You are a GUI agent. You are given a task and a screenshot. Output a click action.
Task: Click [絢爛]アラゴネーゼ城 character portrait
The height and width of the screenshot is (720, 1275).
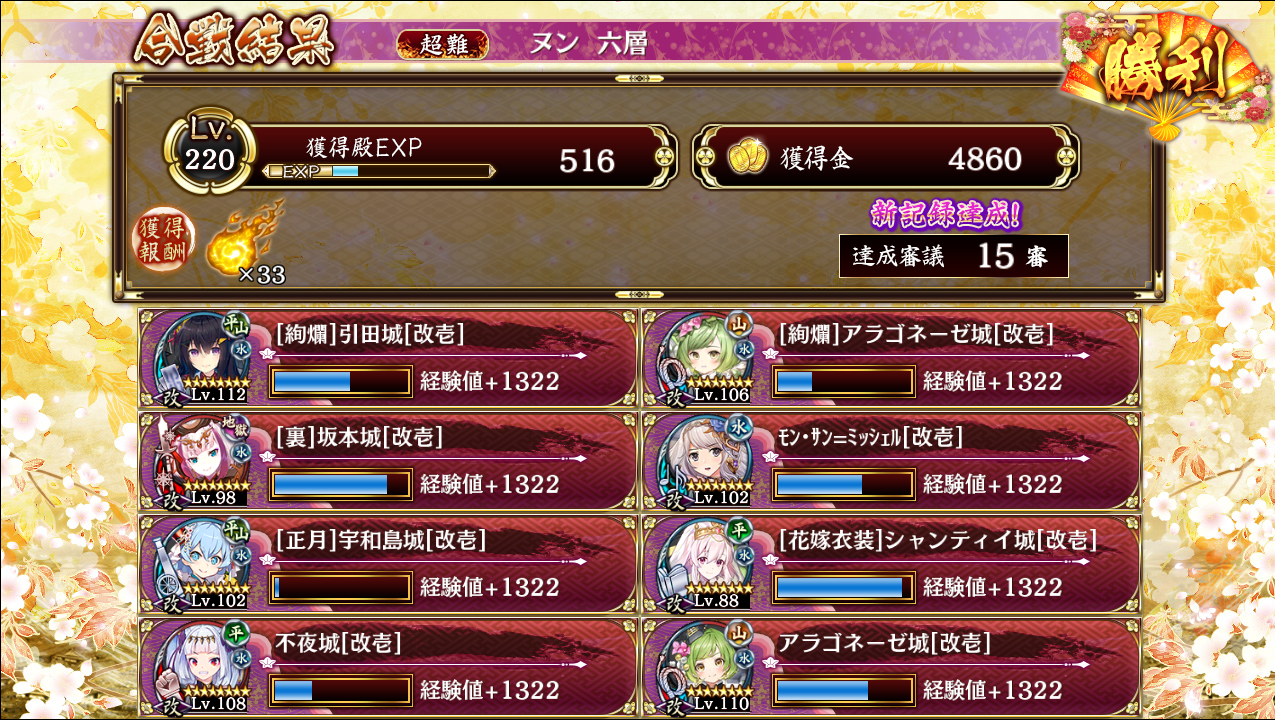click(705, 359)
